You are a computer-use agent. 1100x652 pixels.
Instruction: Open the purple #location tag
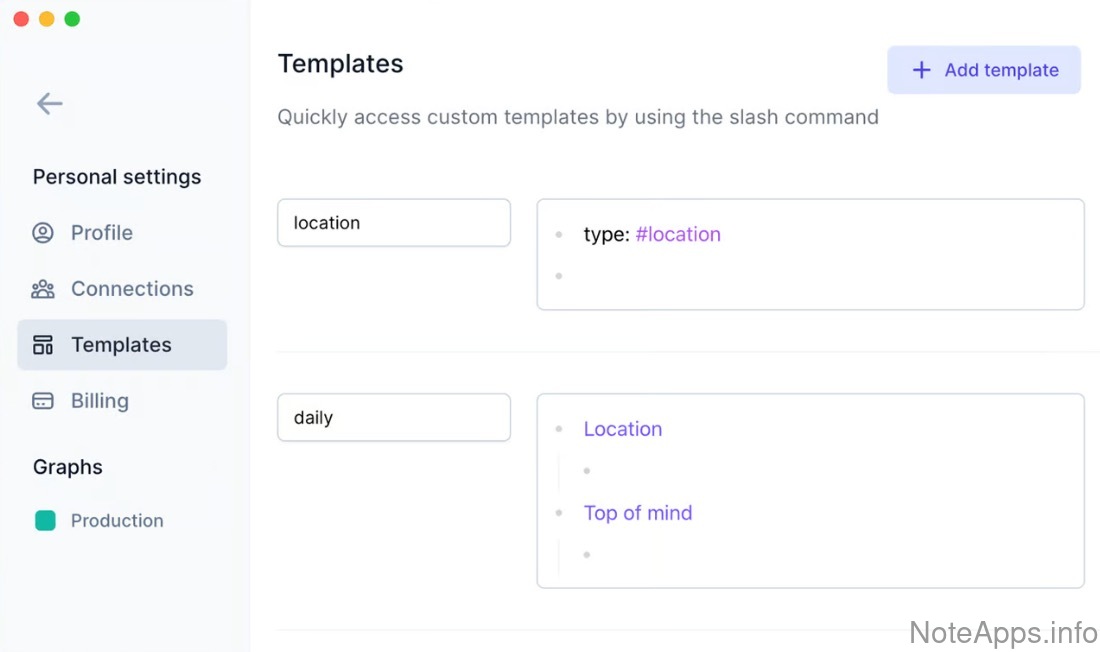point(678,234)
